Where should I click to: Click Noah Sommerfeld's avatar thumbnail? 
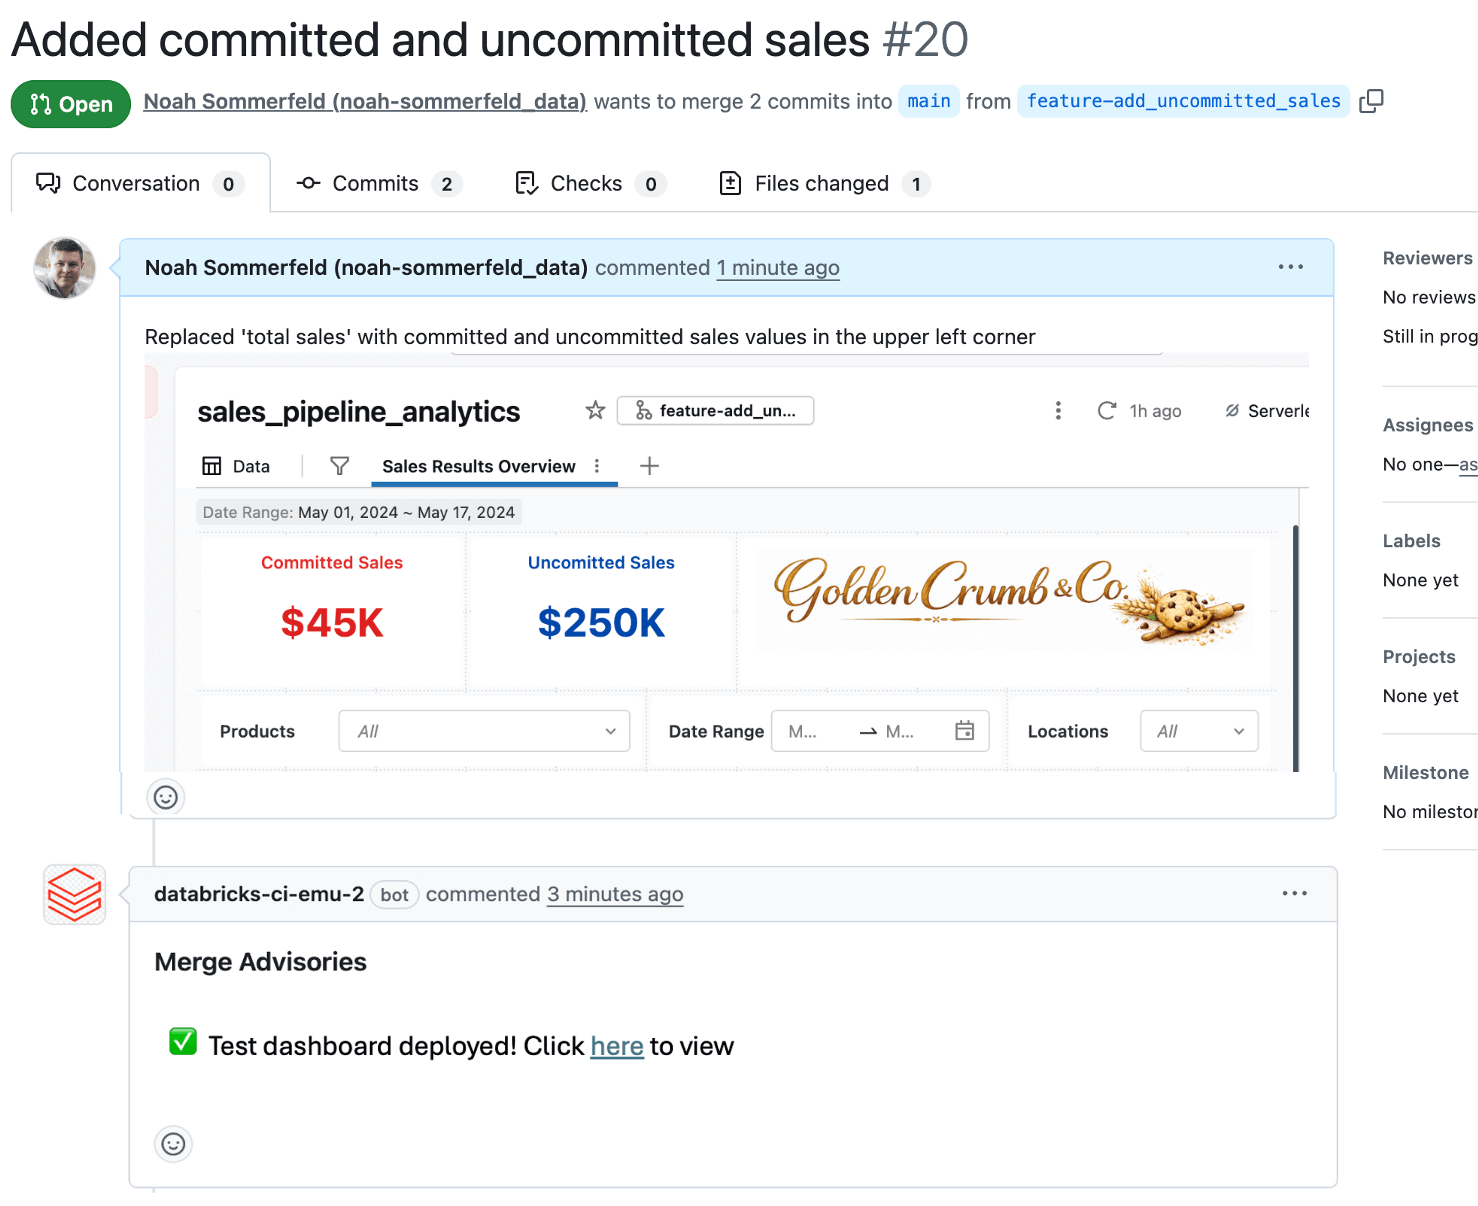[65, 268]
